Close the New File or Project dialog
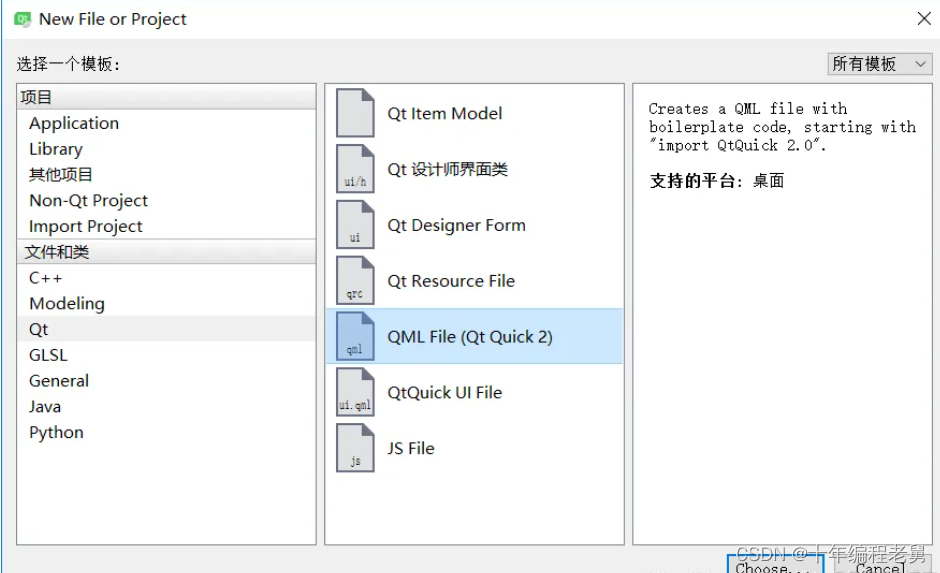 tap(924, 19)
